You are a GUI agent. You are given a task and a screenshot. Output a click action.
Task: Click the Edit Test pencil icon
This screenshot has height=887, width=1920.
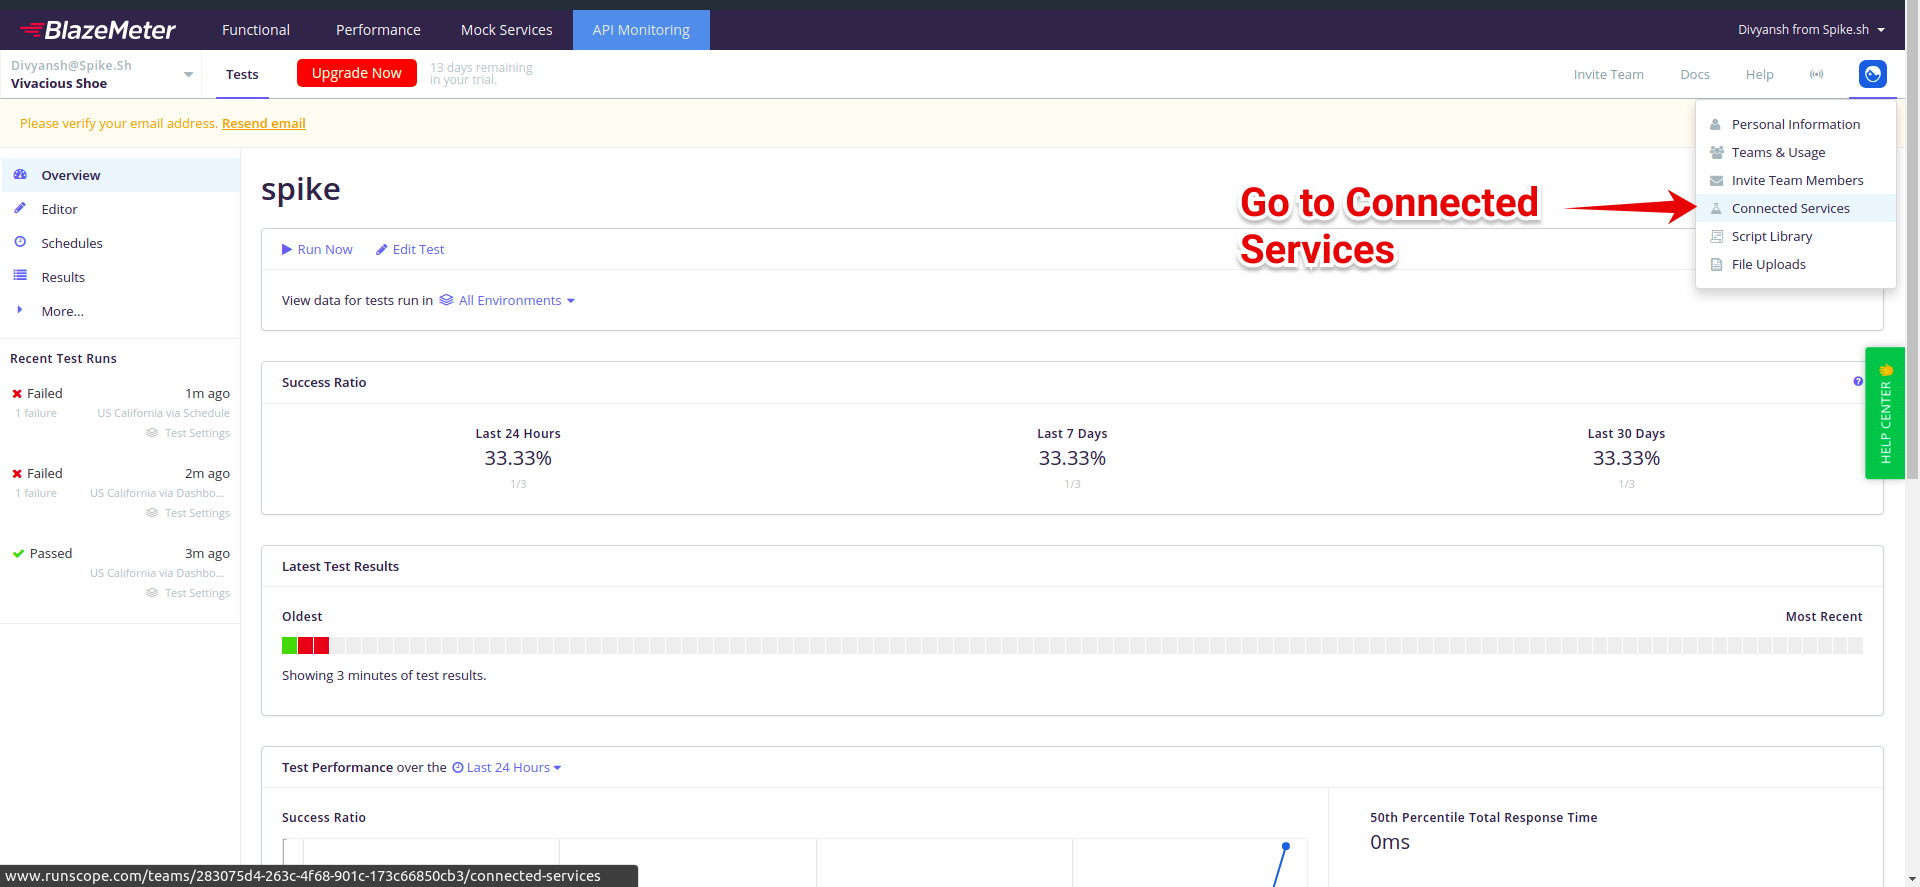click(x=381, y=249)
